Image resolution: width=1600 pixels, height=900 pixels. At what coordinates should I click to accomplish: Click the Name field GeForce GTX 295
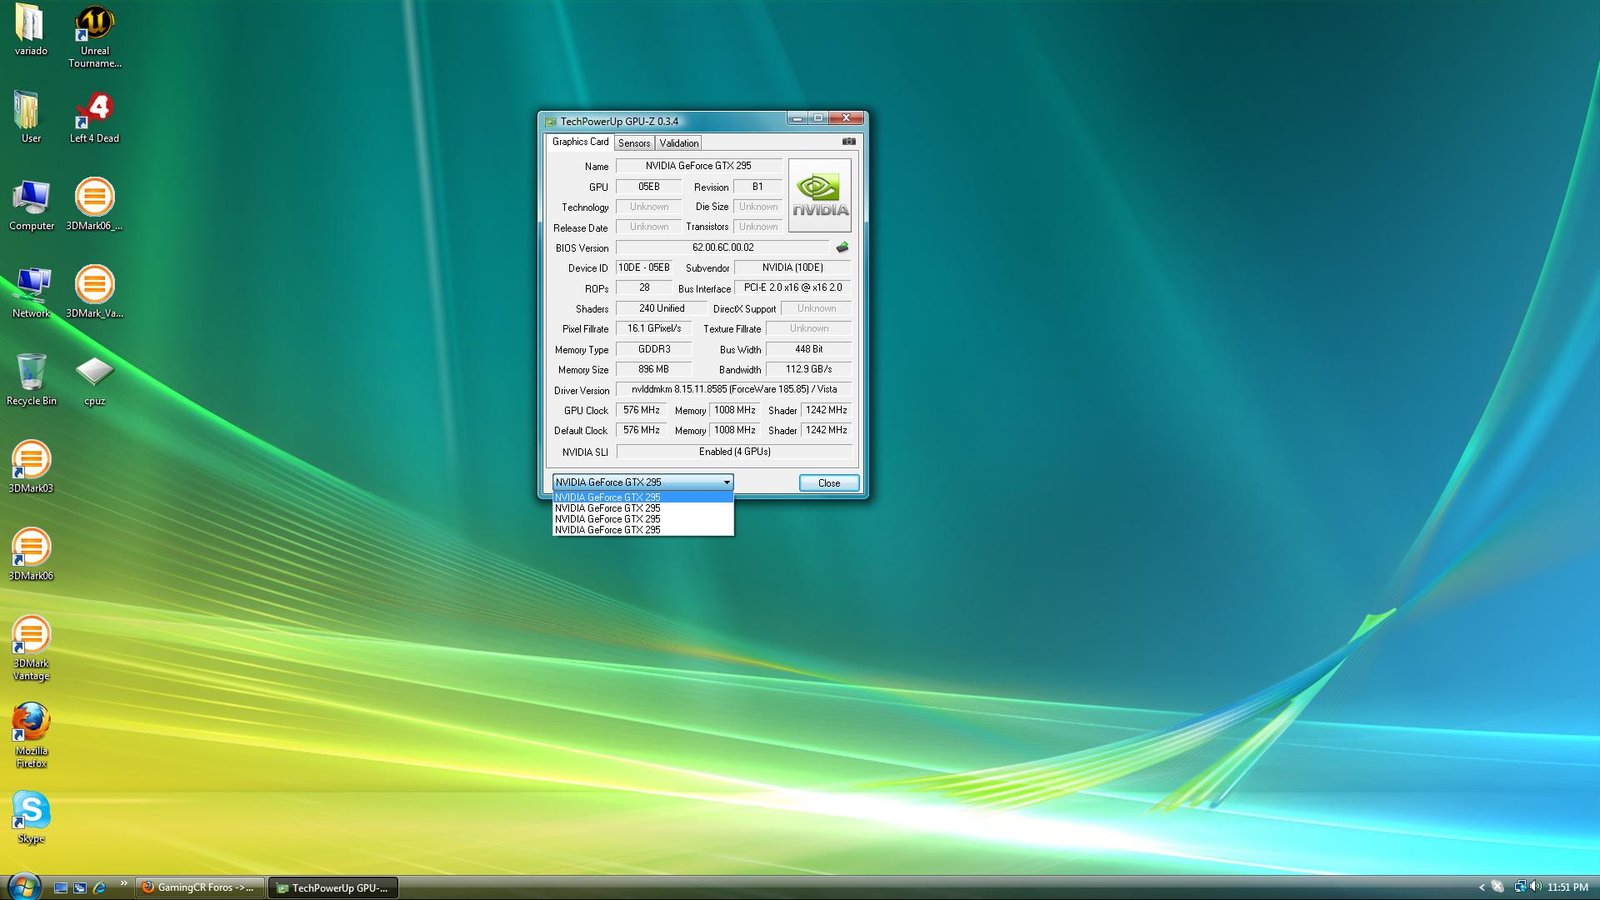tap(698, 166)
